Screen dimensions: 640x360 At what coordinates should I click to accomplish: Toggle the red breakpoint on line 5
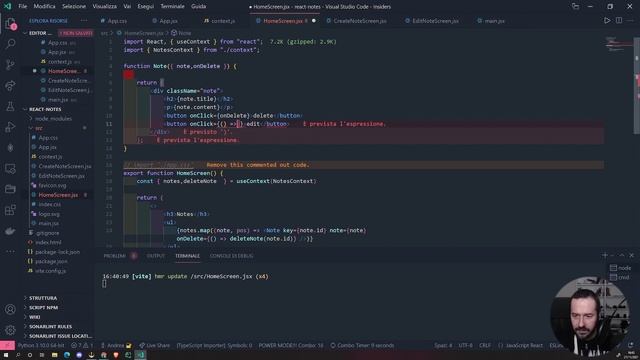(129, 74)
